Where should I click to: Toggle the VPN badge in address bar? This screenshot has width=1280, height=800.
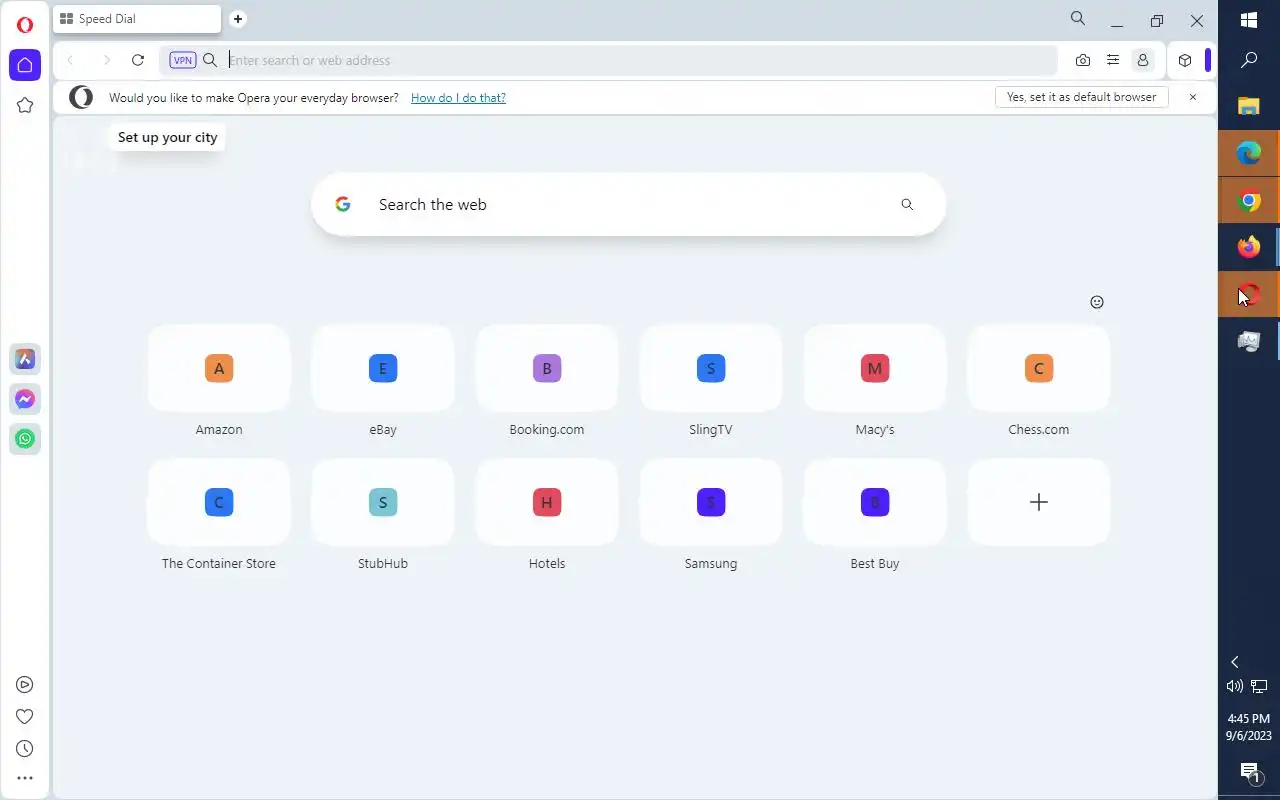pyautogui.click(x=183, y=60)
